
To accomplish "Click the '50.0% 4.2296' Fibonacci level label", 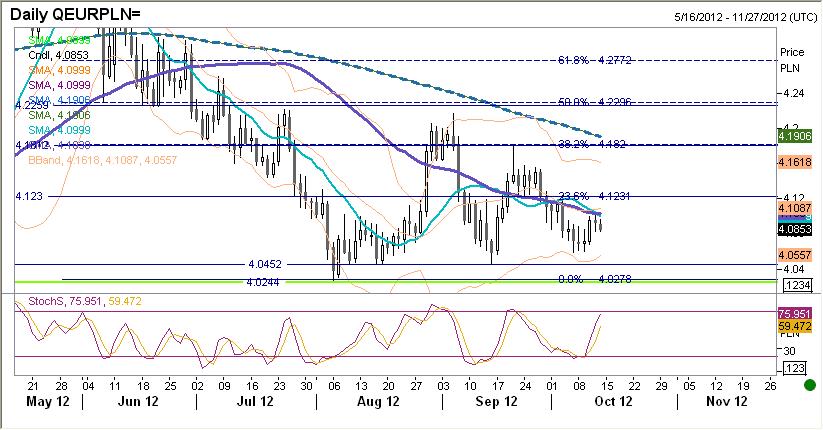I will [594, 102].
